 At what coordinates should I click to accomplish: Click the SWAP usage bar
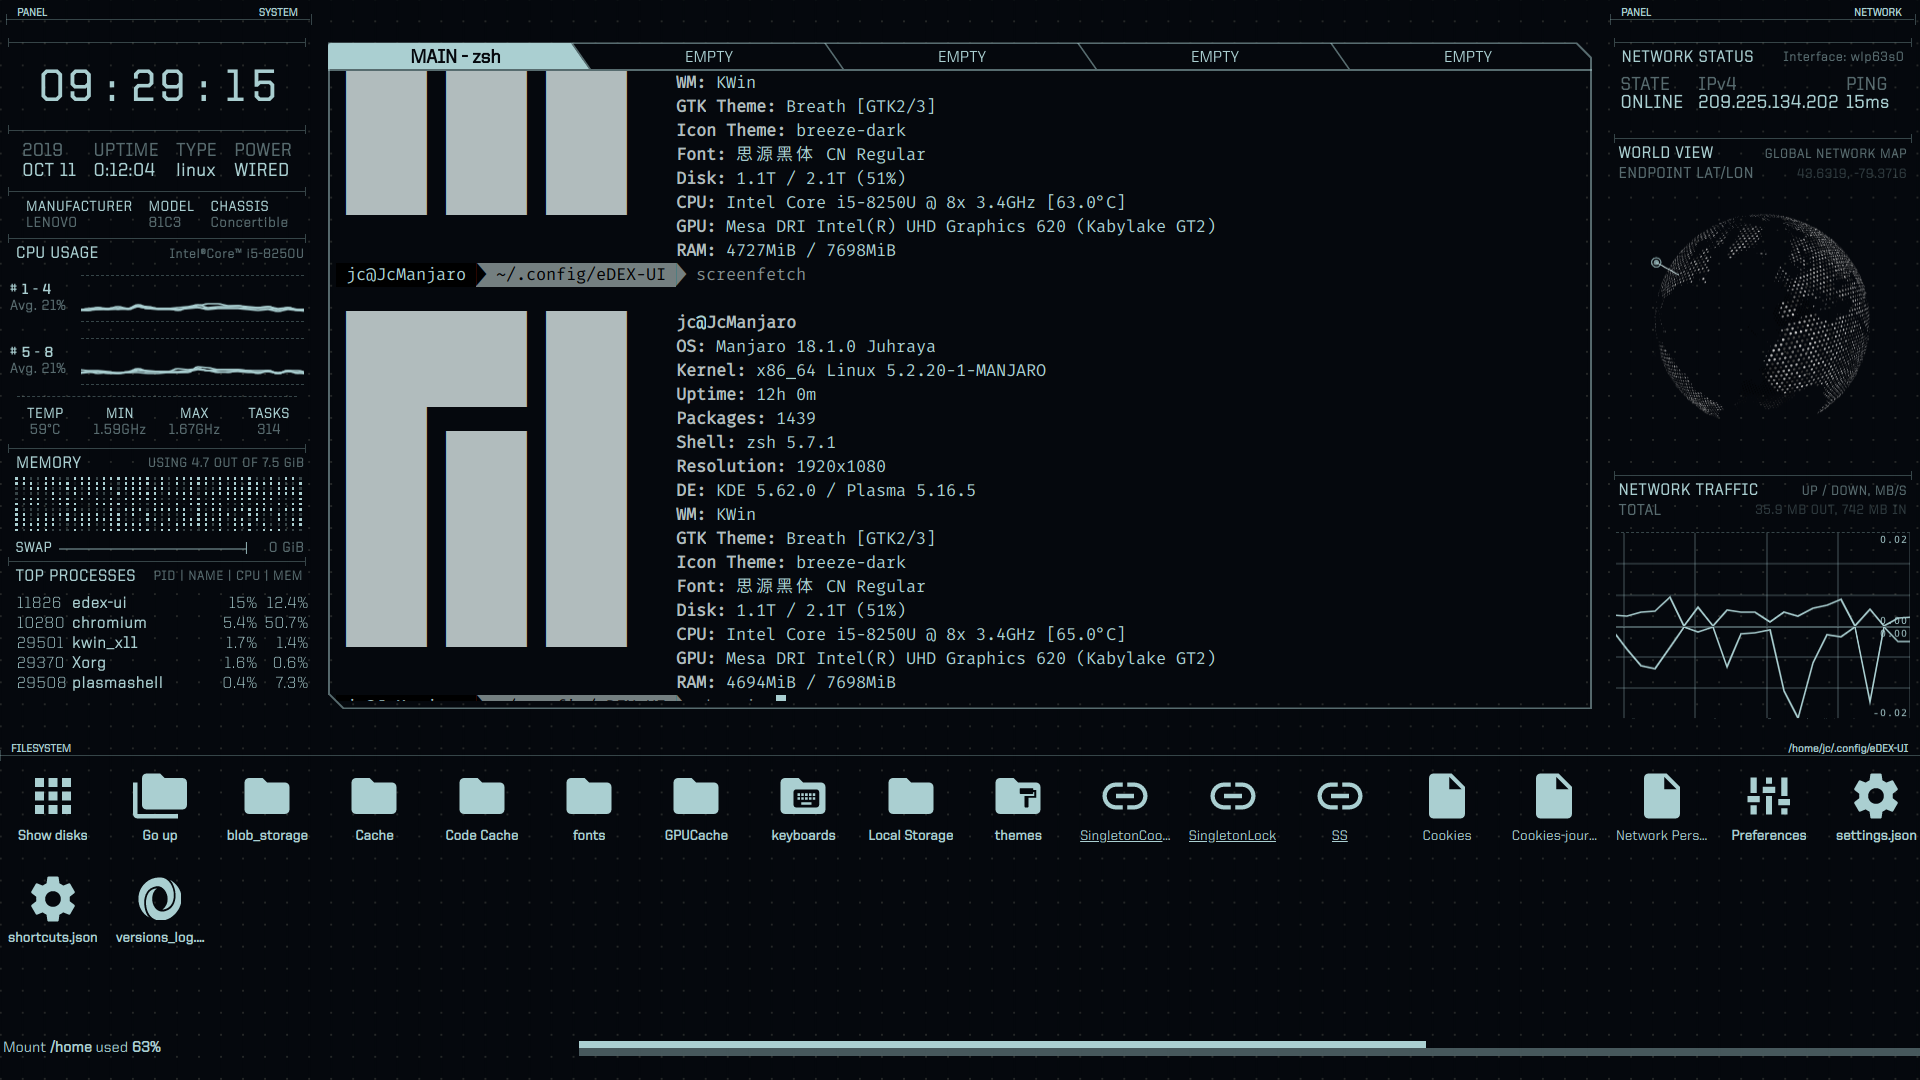click(x=153, y=547)
